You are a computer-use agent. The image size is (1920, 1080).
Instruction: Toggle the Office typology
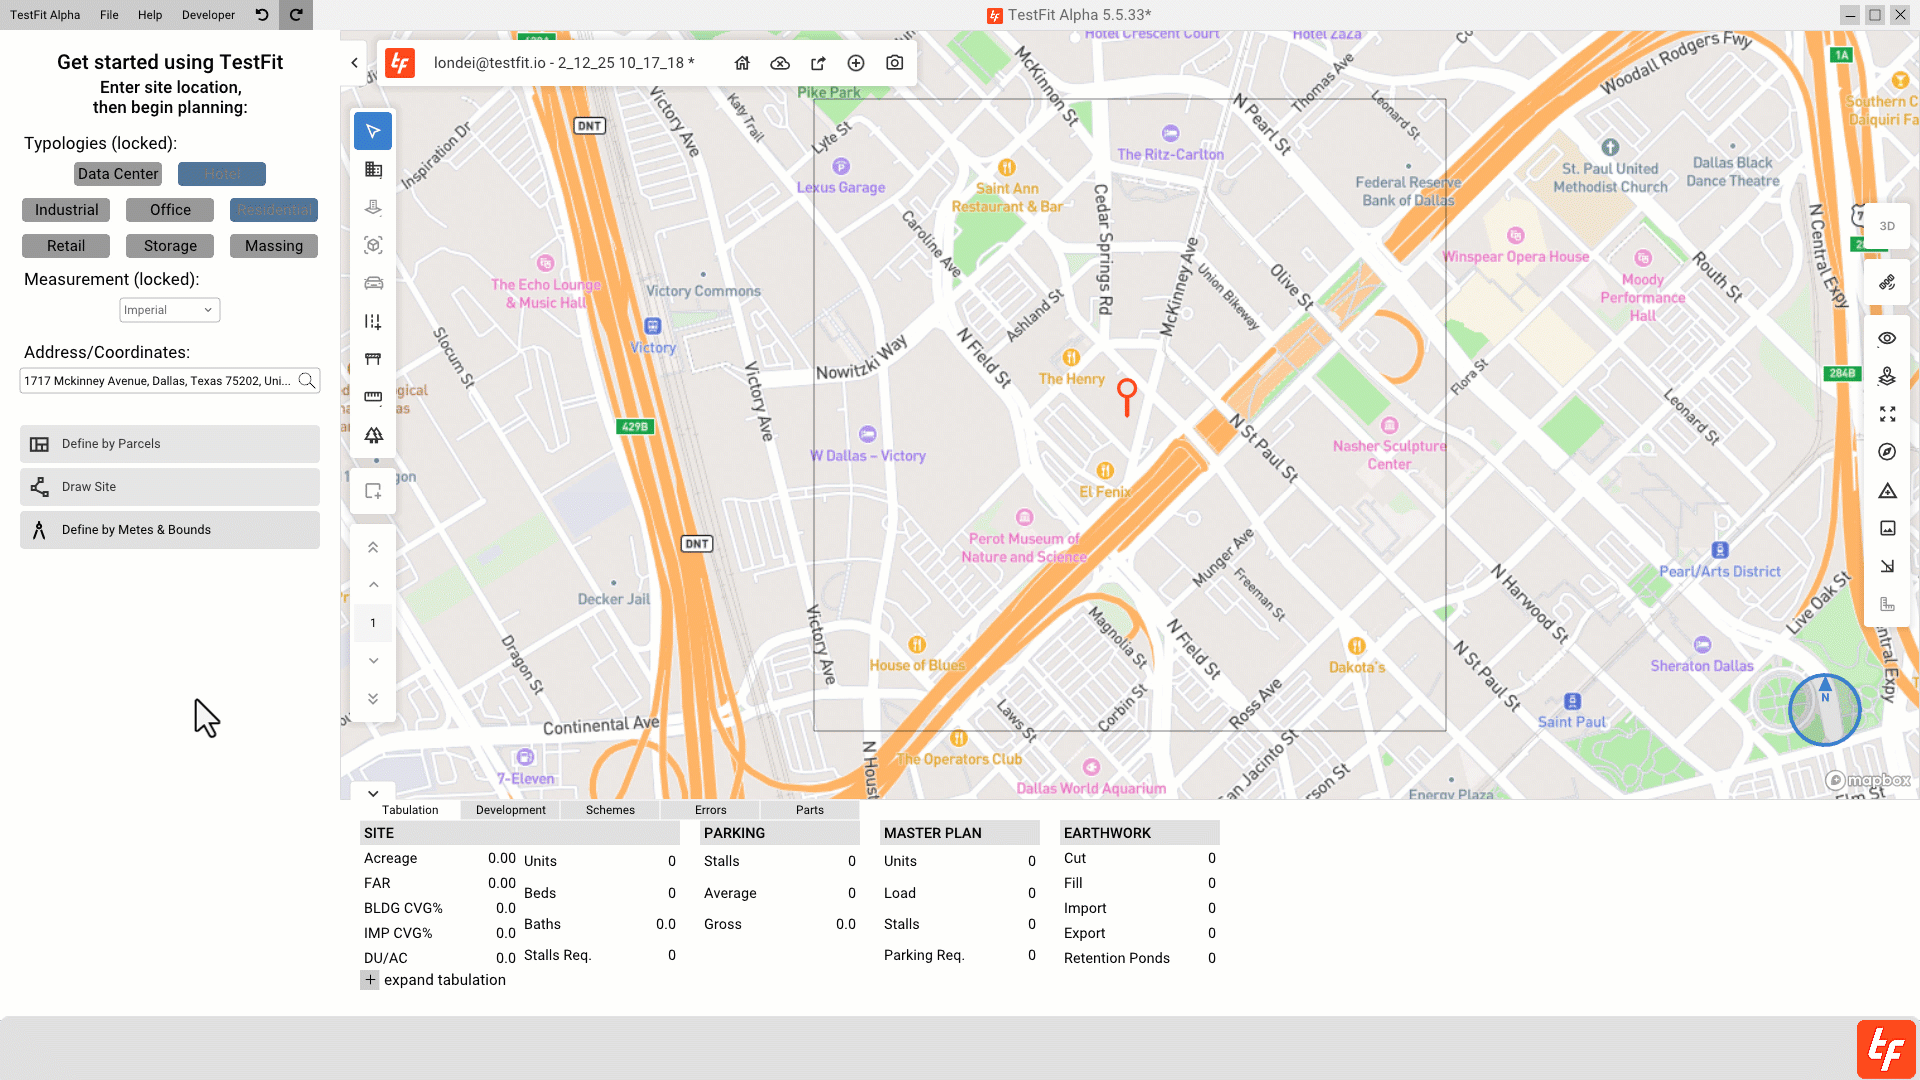[x=170, y=210]
